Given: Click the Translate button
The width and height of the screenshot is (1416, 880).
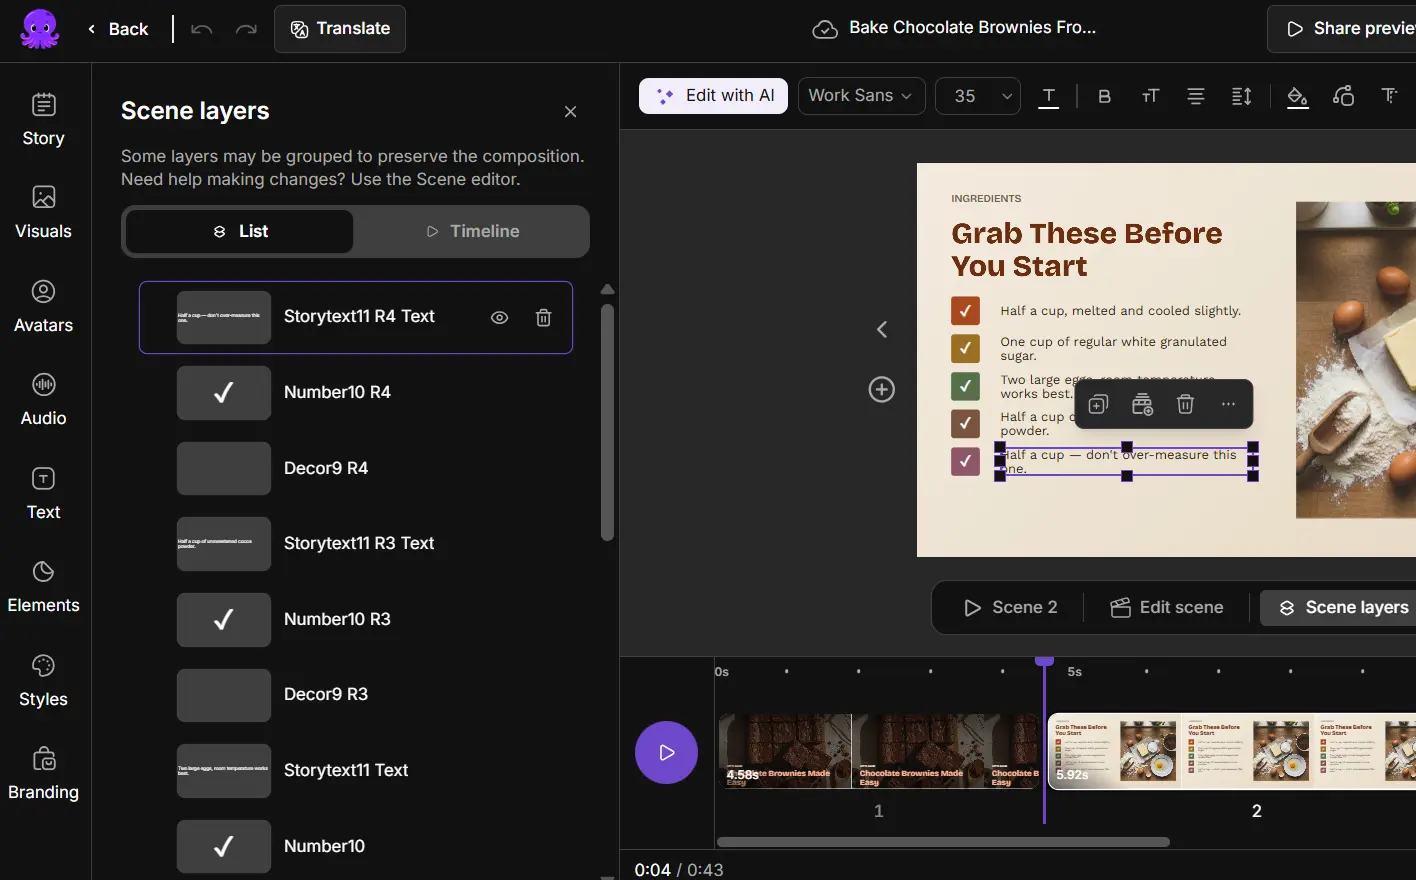Looking at the screenshot, I should tap(340, 29).
